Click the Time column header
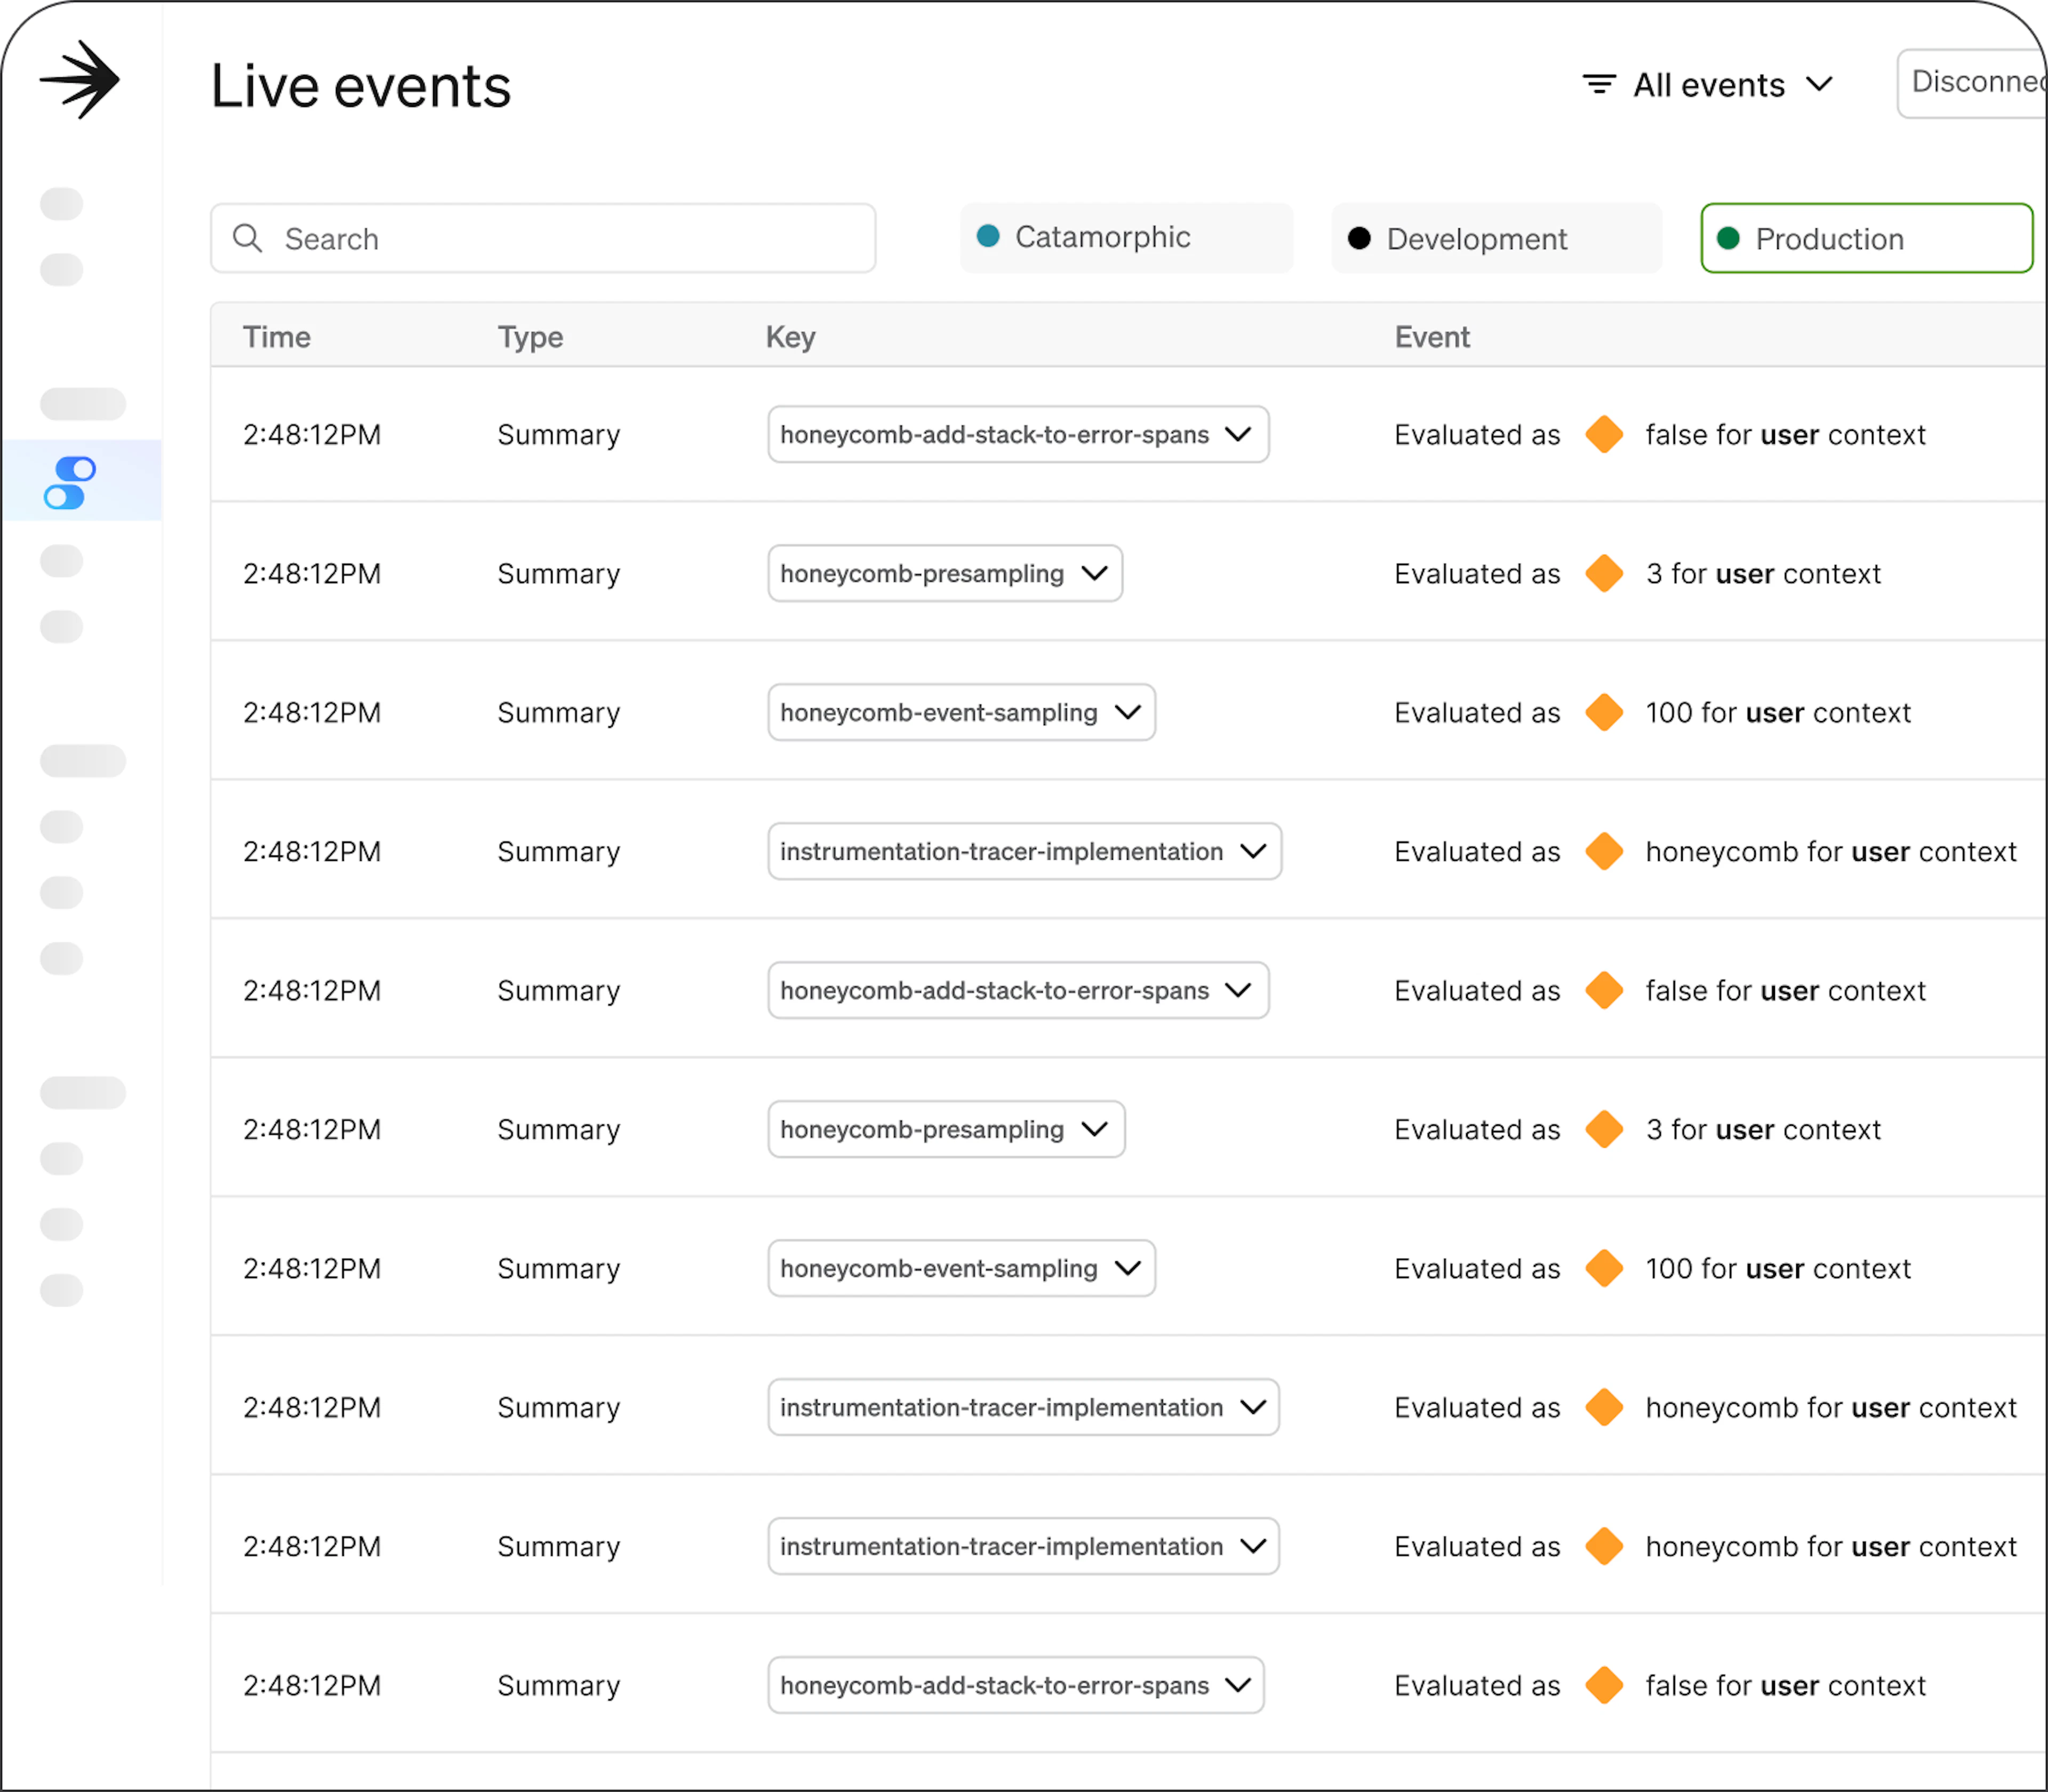 277,337
